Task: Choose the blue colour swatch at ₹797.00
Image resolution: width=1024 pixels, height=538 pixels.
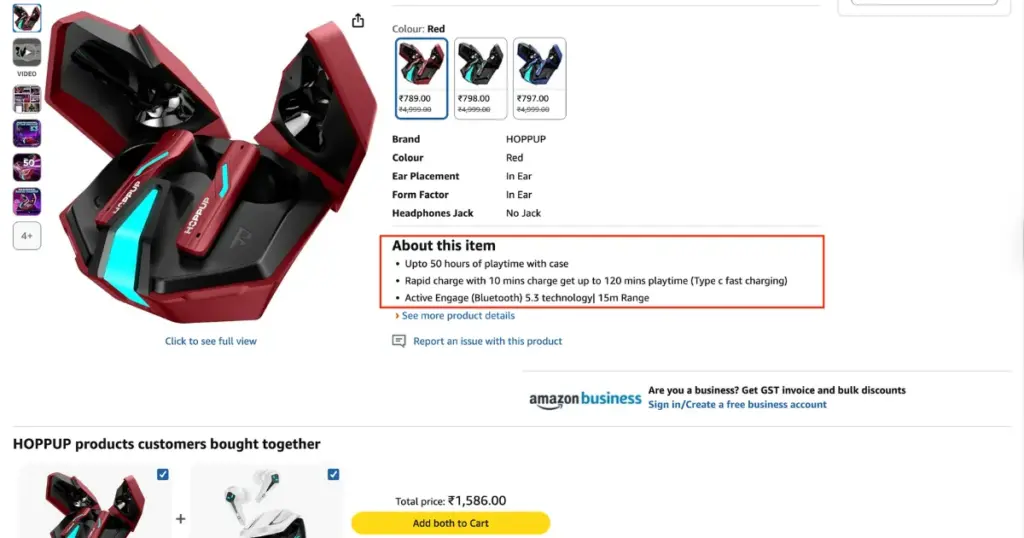Action: click(540, 78)
